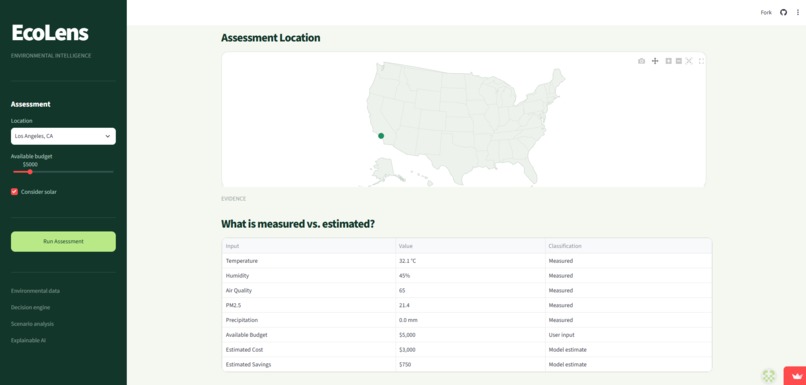This screenshot has width=806, height=385.
Task: Click the red crown badge icon
Action: (795, 376)
